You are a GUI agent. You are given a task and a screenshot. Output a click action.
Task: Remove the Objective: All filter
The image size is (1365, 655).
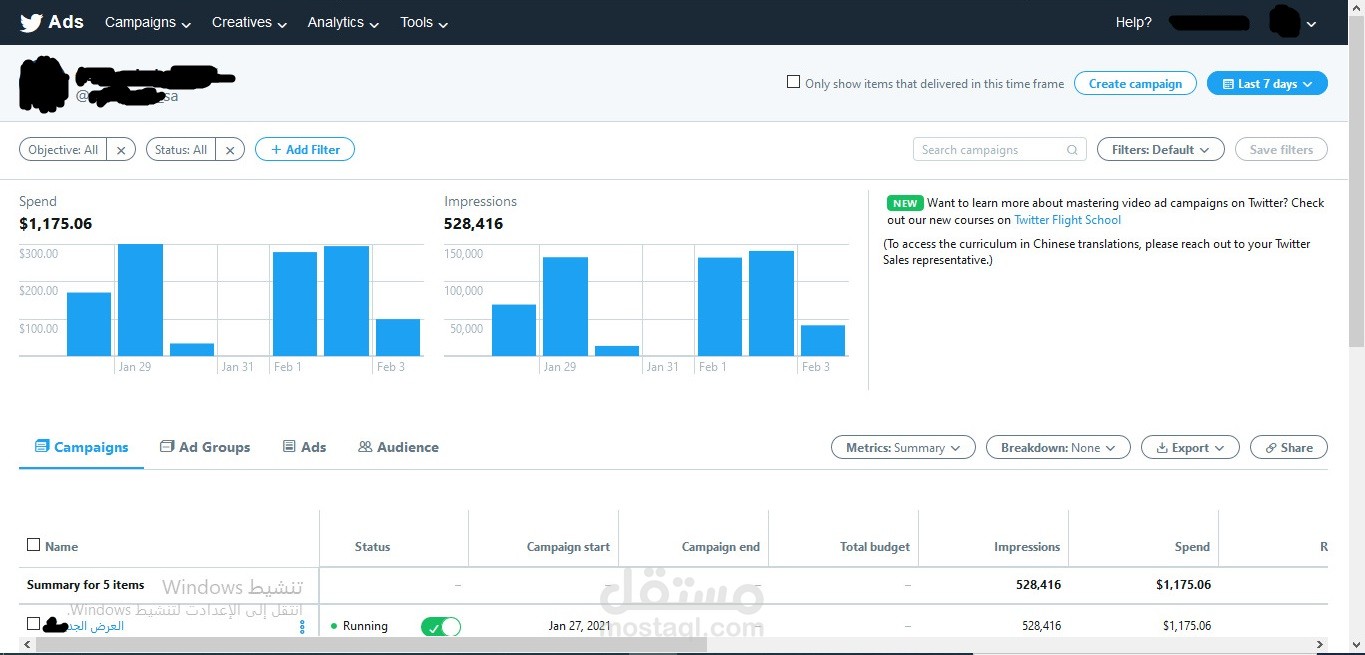click(120, 150)
